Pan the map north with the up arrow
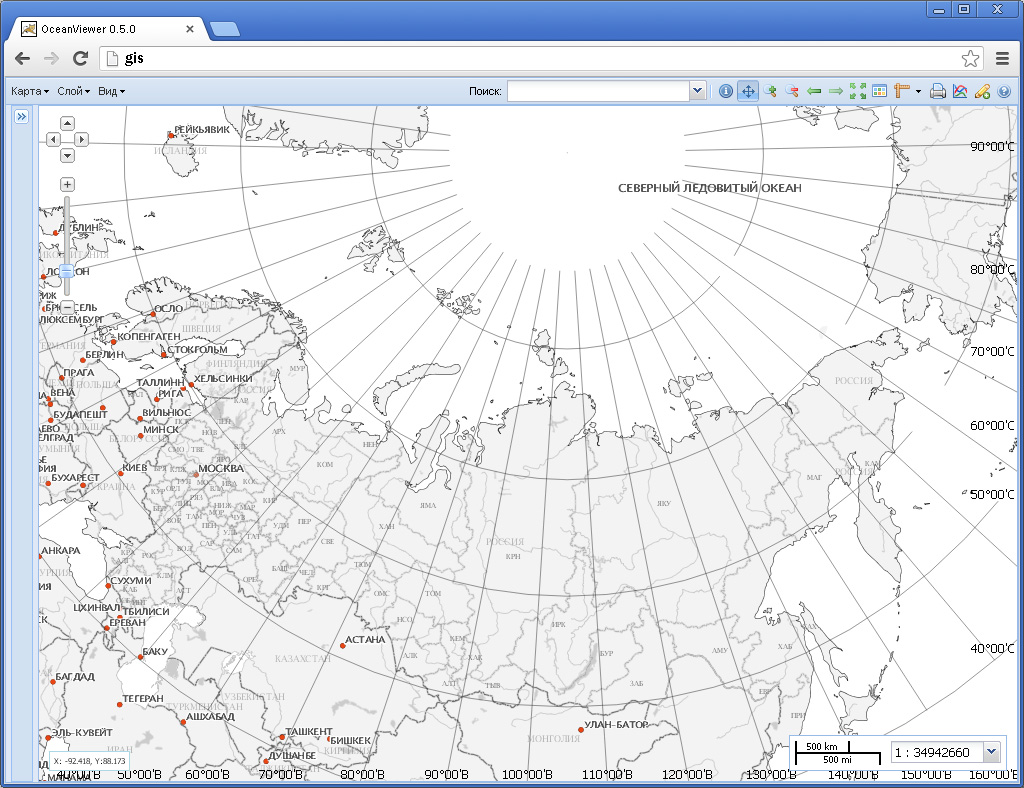The width and height of the screenshot is (1024, 788). [67, 123]
